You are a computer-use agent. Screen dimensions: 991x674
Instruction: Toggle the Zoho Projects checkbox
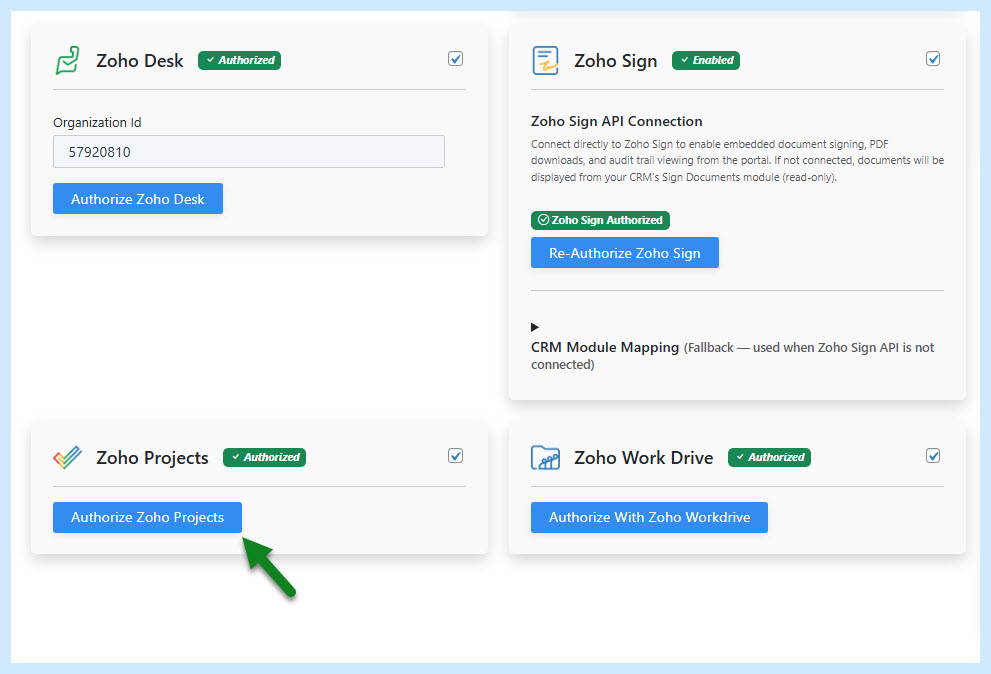(x=455, y=456)
